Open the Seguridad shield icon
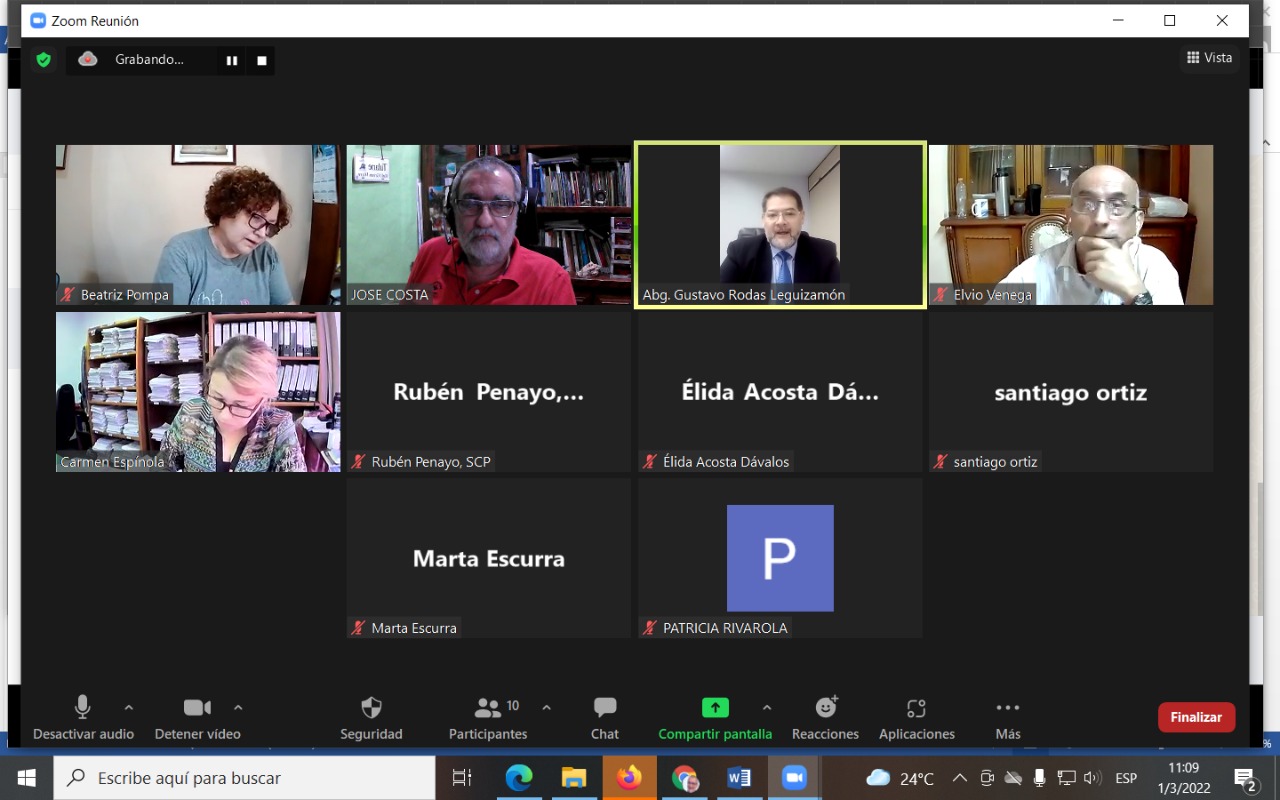This screenshot has height=800, width=1280. pos(371,709)
